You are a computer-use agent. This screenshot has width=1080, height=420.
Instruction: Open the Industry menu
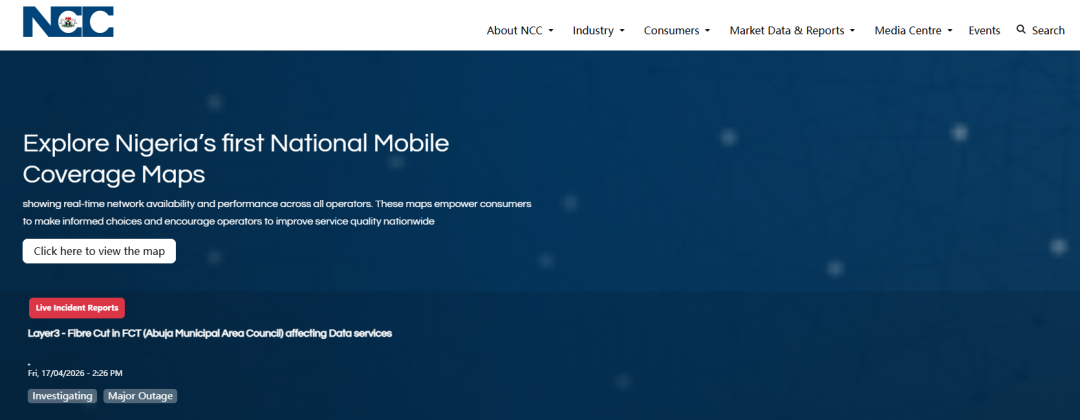pos(599,30)
